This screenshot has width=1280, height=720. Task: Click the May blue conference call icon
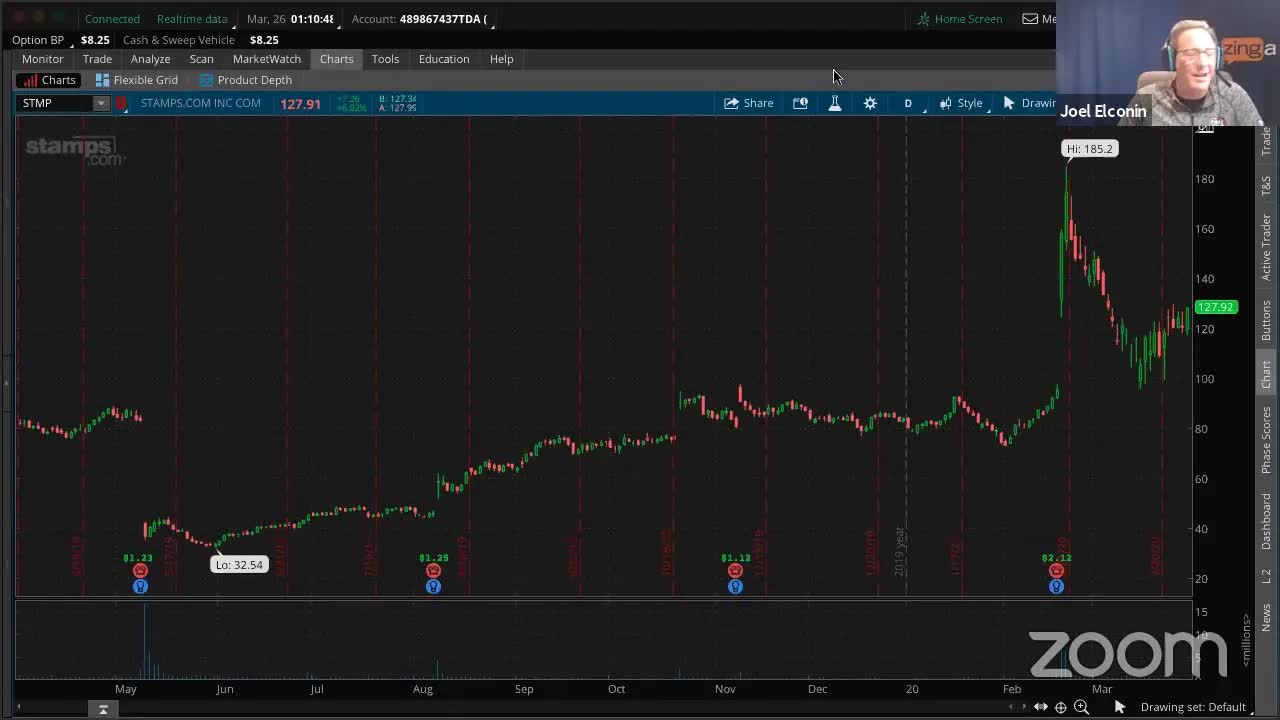pos(140,587)
